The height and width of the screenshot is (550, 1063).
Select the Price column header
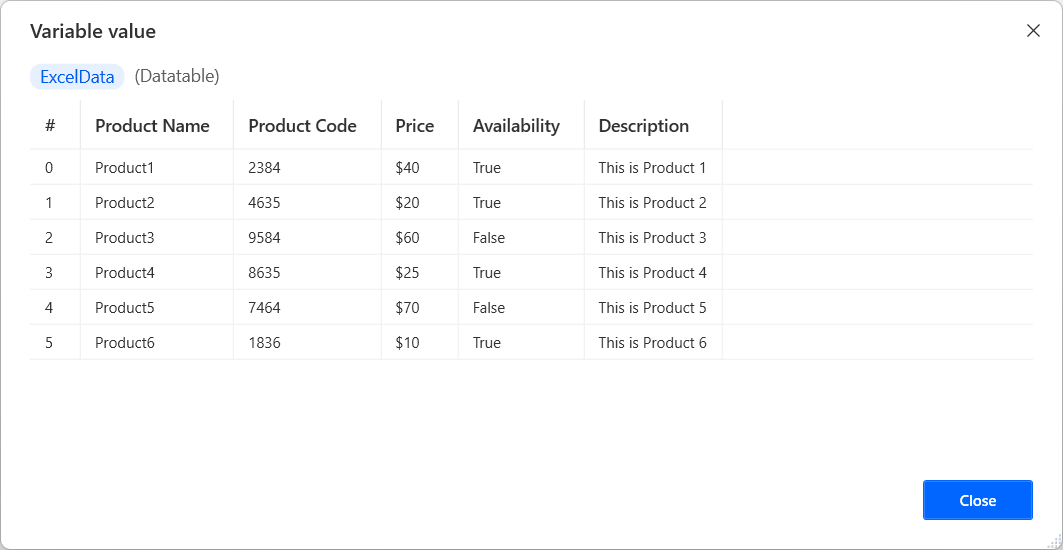(x=415, y=126)
